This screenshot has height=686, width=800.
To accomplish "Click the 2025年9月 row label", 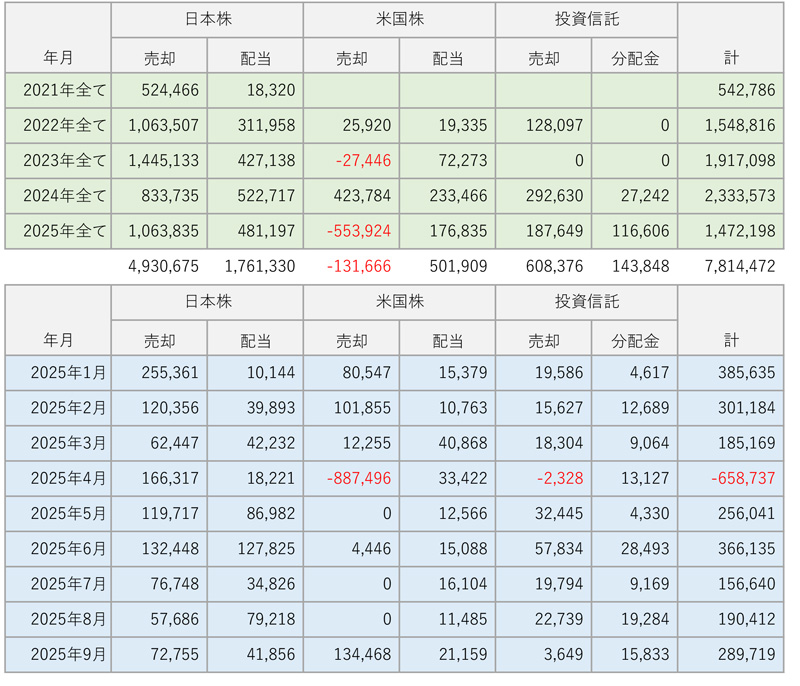I will point(68,655).
